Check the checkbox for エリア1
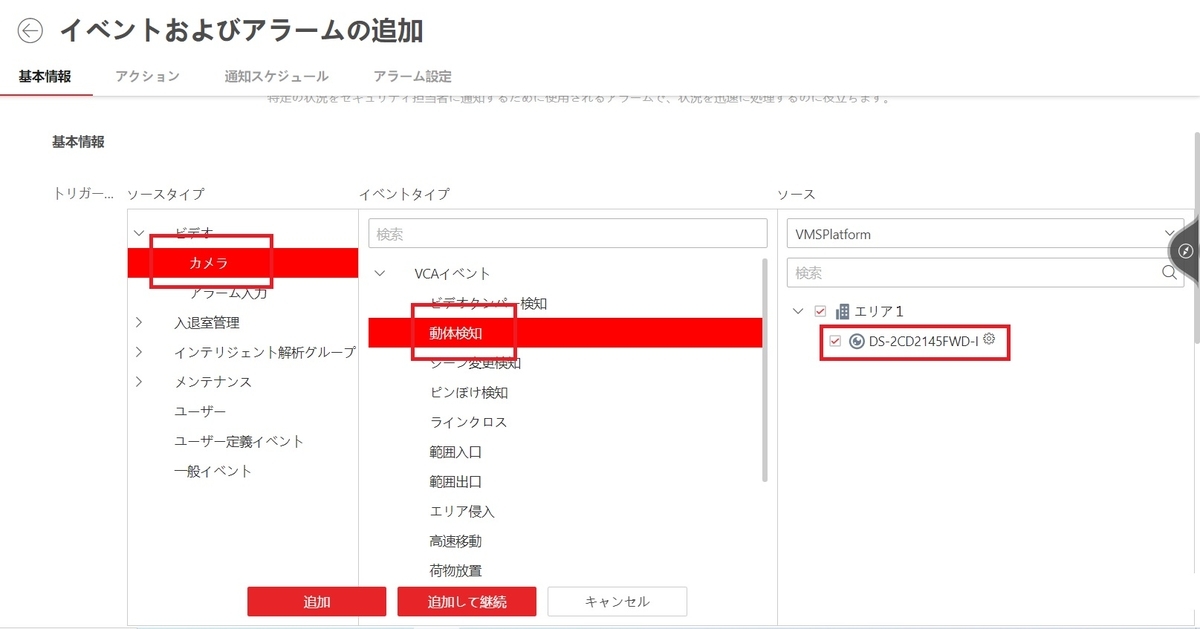Image resolution: width=1200 pixels, height=629 pixels. click(818, 310)
